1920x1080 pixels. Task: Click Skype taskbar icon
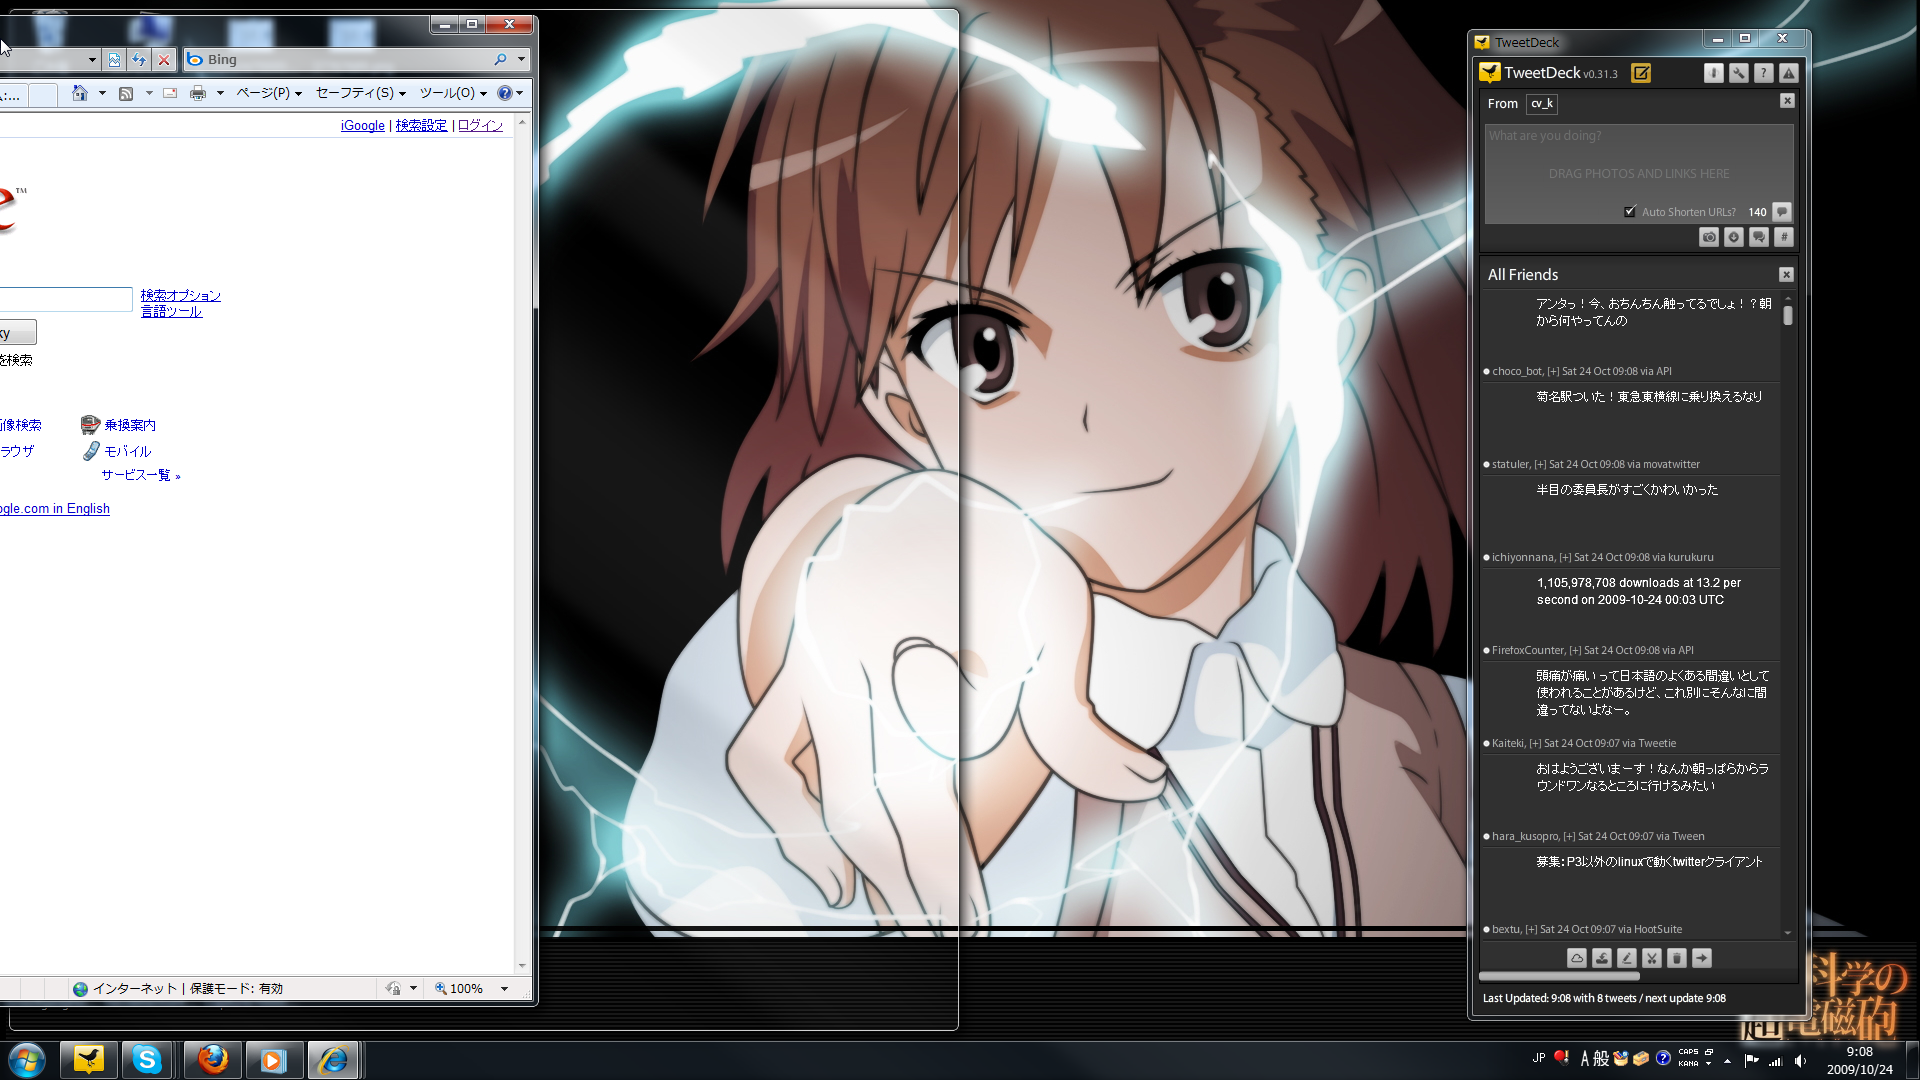coord(147,1059)
